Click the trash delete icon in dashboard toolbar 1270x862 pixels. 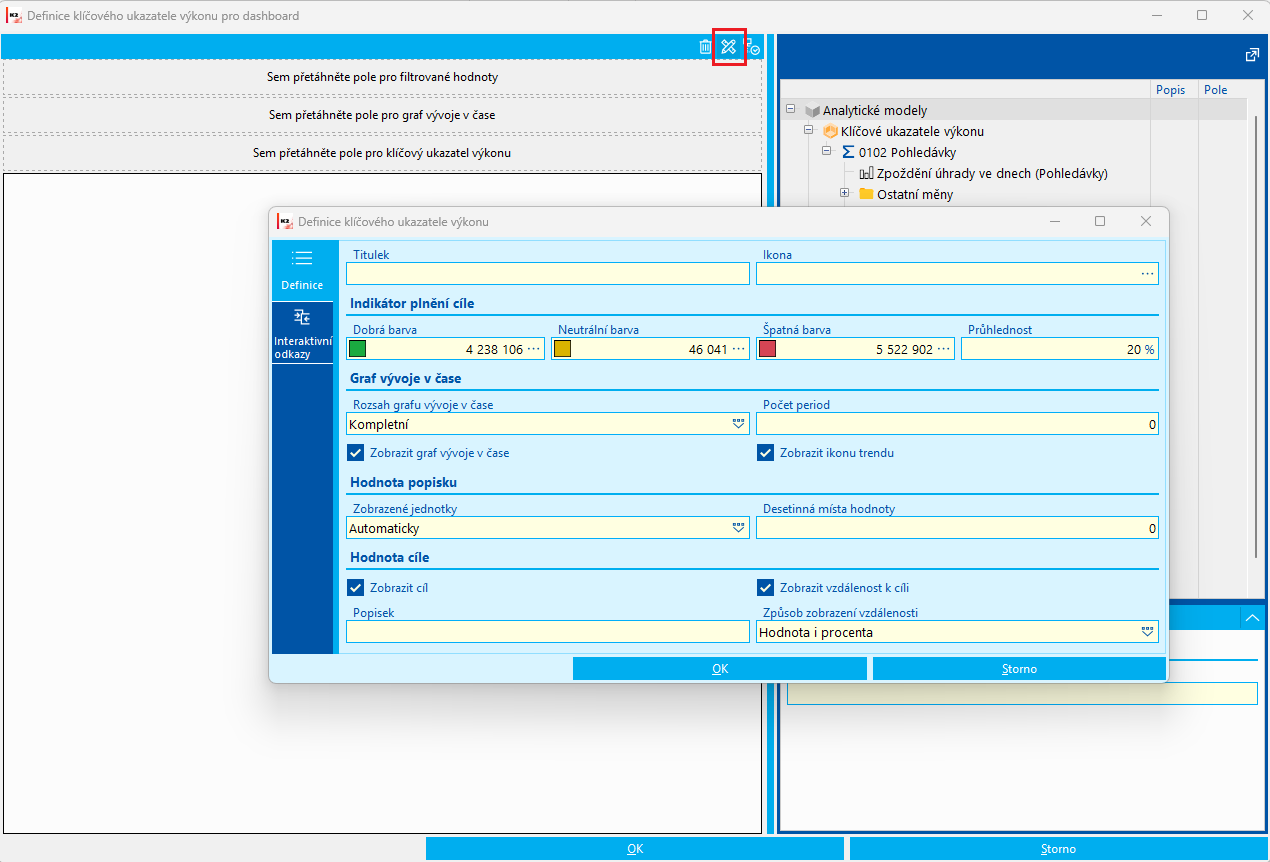point(705,47)
